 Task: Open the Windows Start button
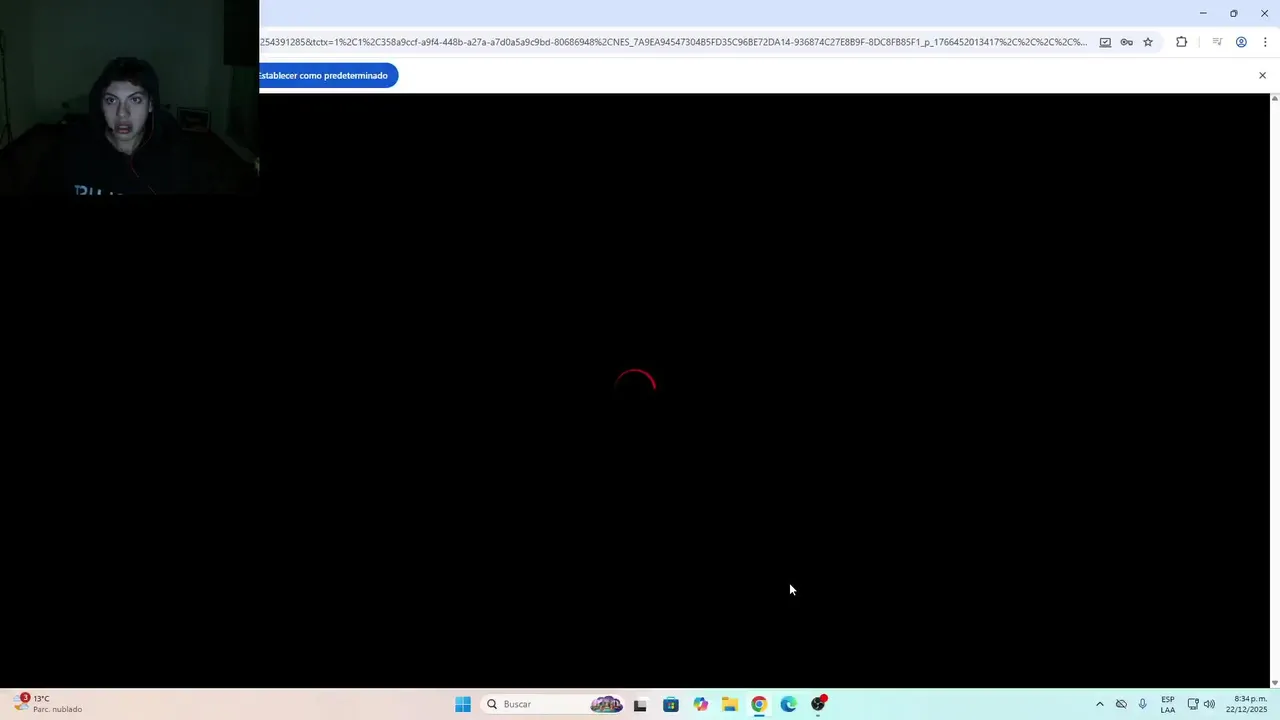462,704
